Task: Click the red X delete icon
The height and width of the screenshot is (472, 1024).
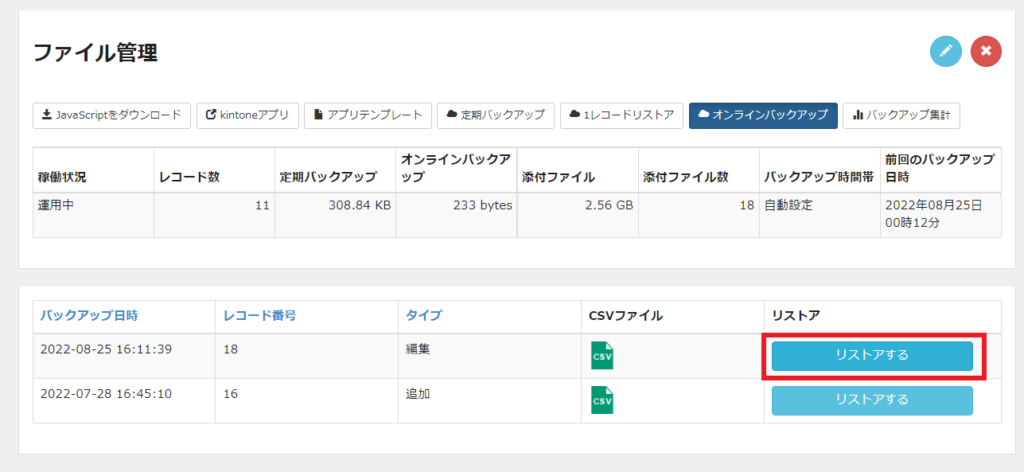Action: coord(986,52)
